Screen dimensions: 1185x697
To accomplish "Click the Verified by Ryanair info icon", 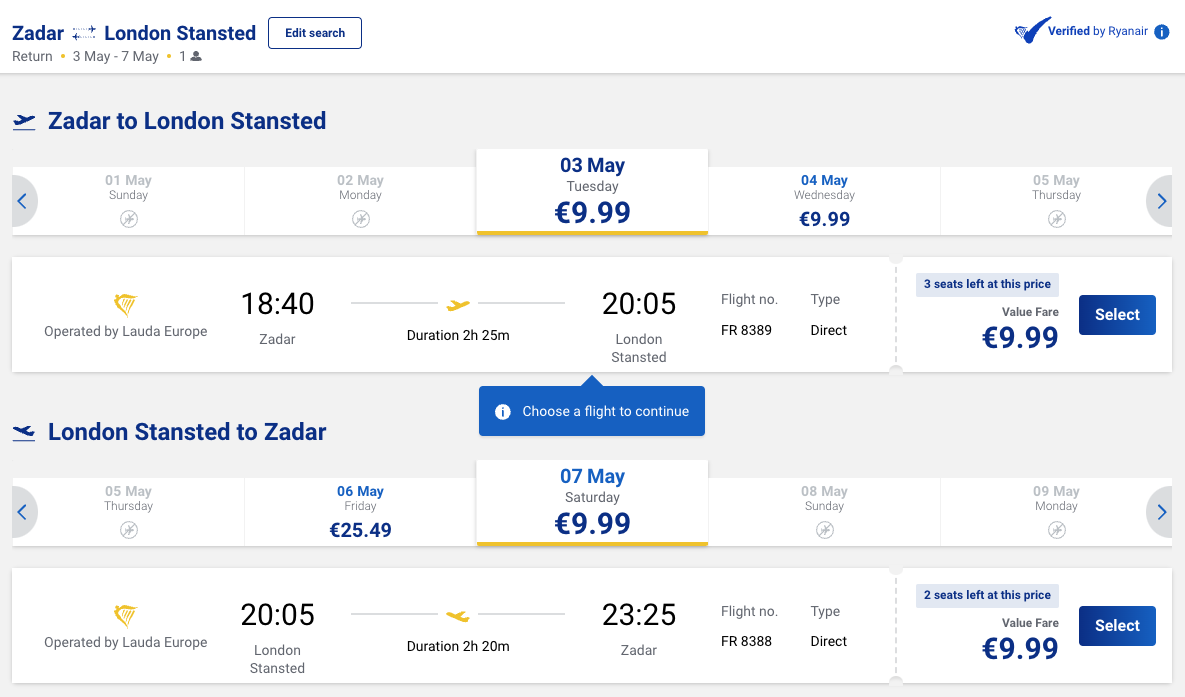I will click(1161, 32).
